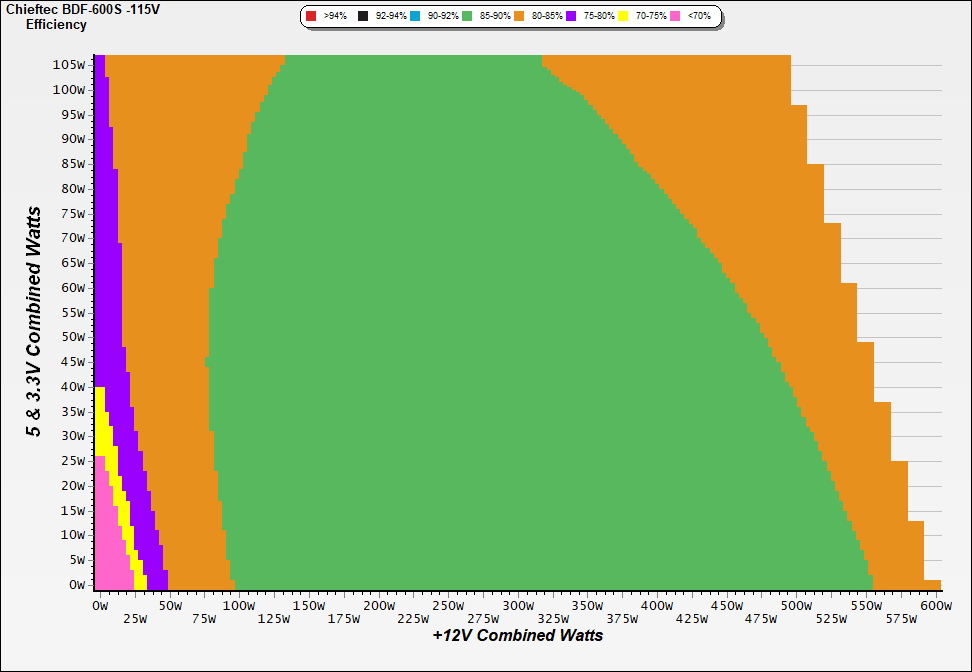The width and height of the screenshot is (972, 672).
Task: Click the 600W label on the horizontal axis
Action: coord(934,606)
